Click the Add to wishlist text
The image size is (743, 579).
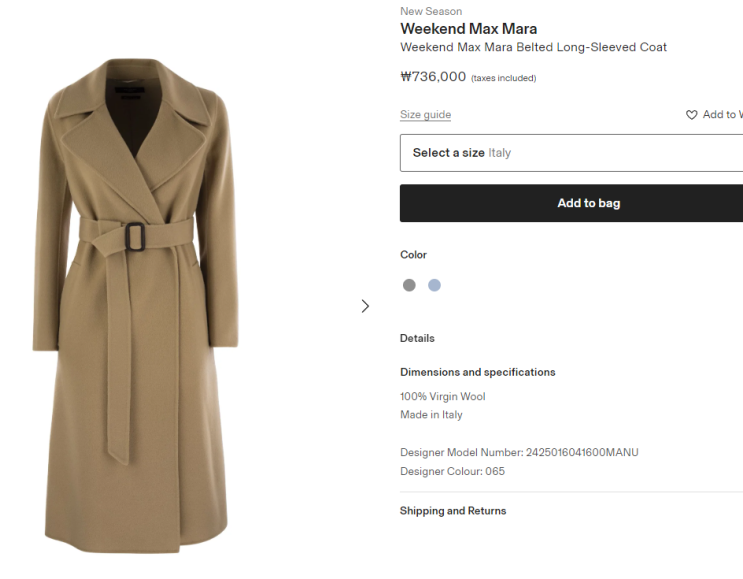pyautogui.click(x=722, y=115)
